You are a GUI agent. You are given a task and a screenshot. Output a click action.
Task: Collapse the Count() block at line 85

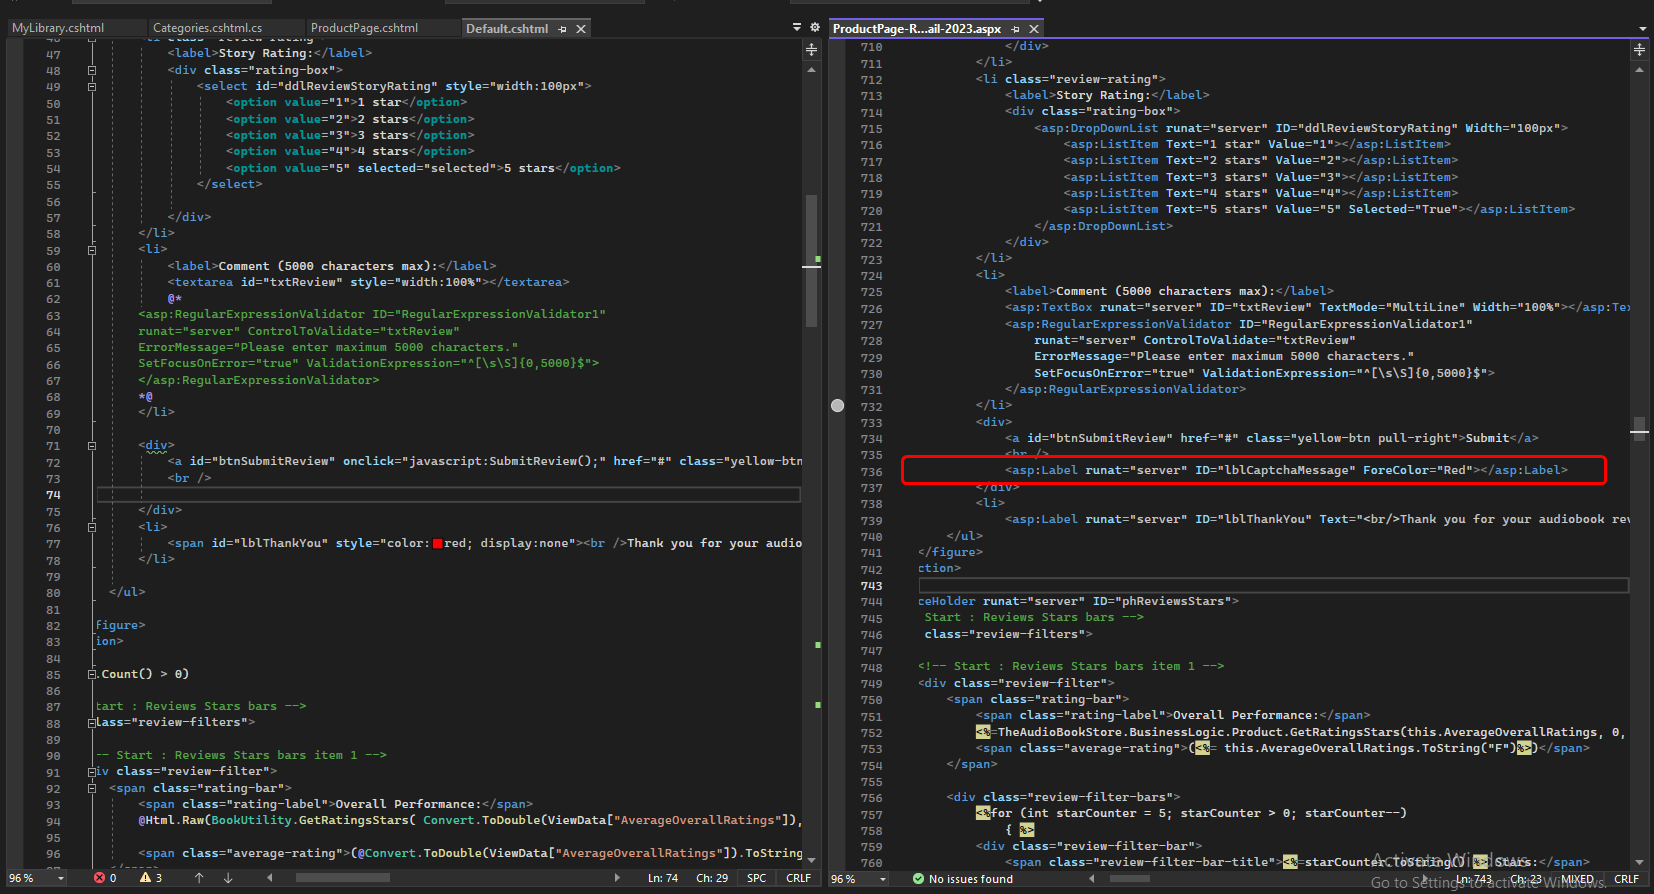point(92,674)
